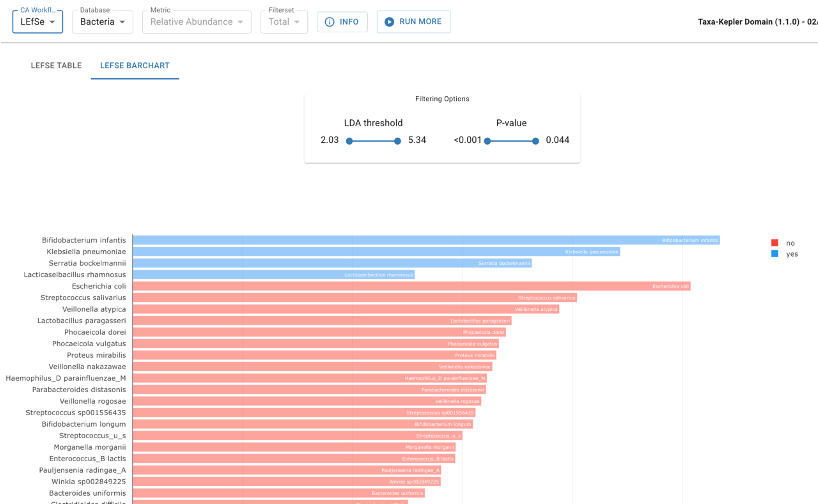Open the Filterset Total dropdown

[x=285, y=22]
